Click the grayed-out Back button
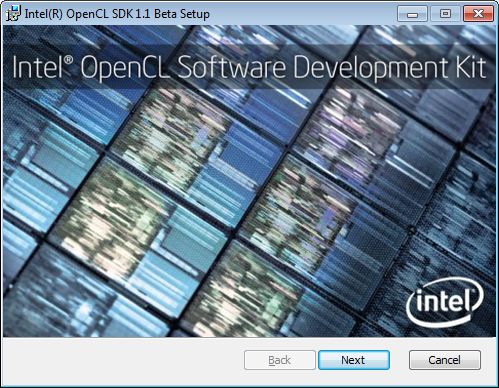Screen dimensions: 499x388 [280, 360]
